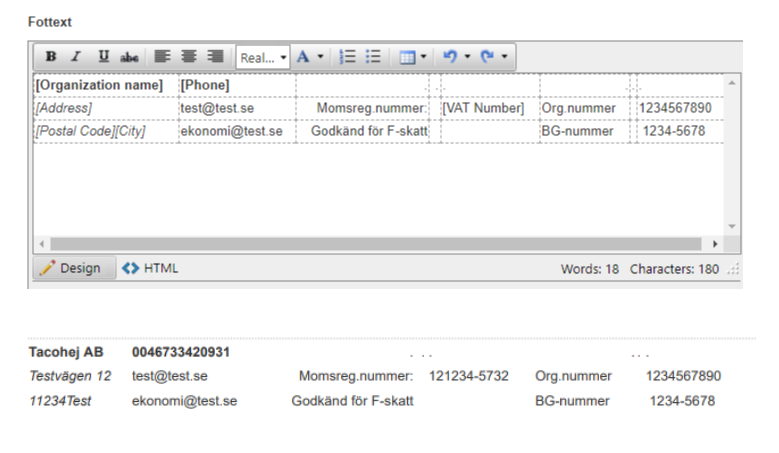Center align the text
779x453 pixels.
(189, 57)
